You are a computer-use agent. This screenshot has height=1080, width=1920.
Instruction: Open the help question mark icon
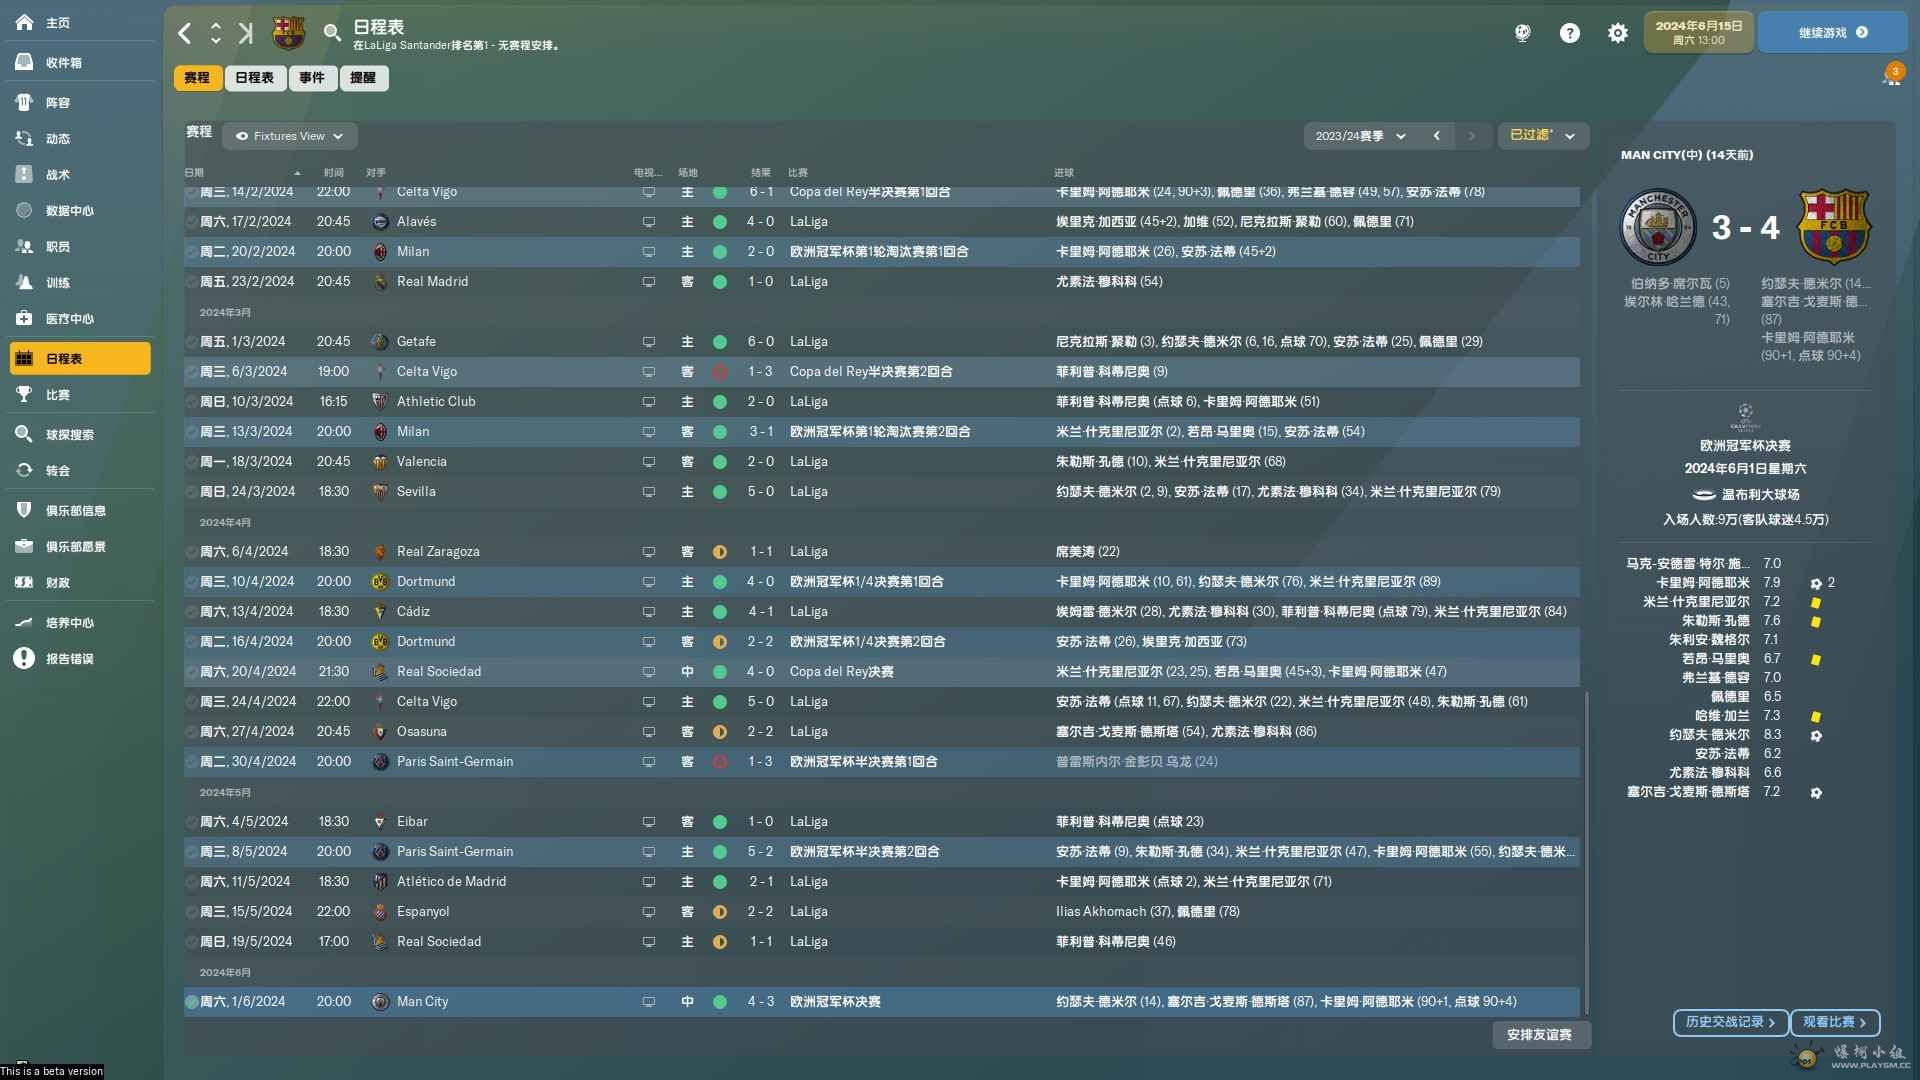(1570, 33)
